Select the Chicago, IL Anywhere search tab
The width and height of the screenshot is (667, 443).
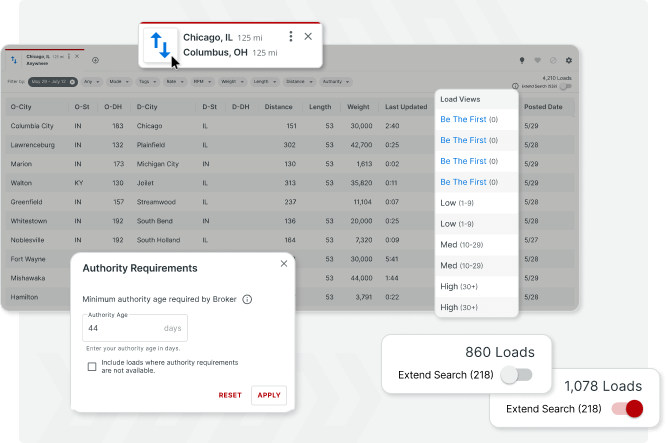pos(40,60)
